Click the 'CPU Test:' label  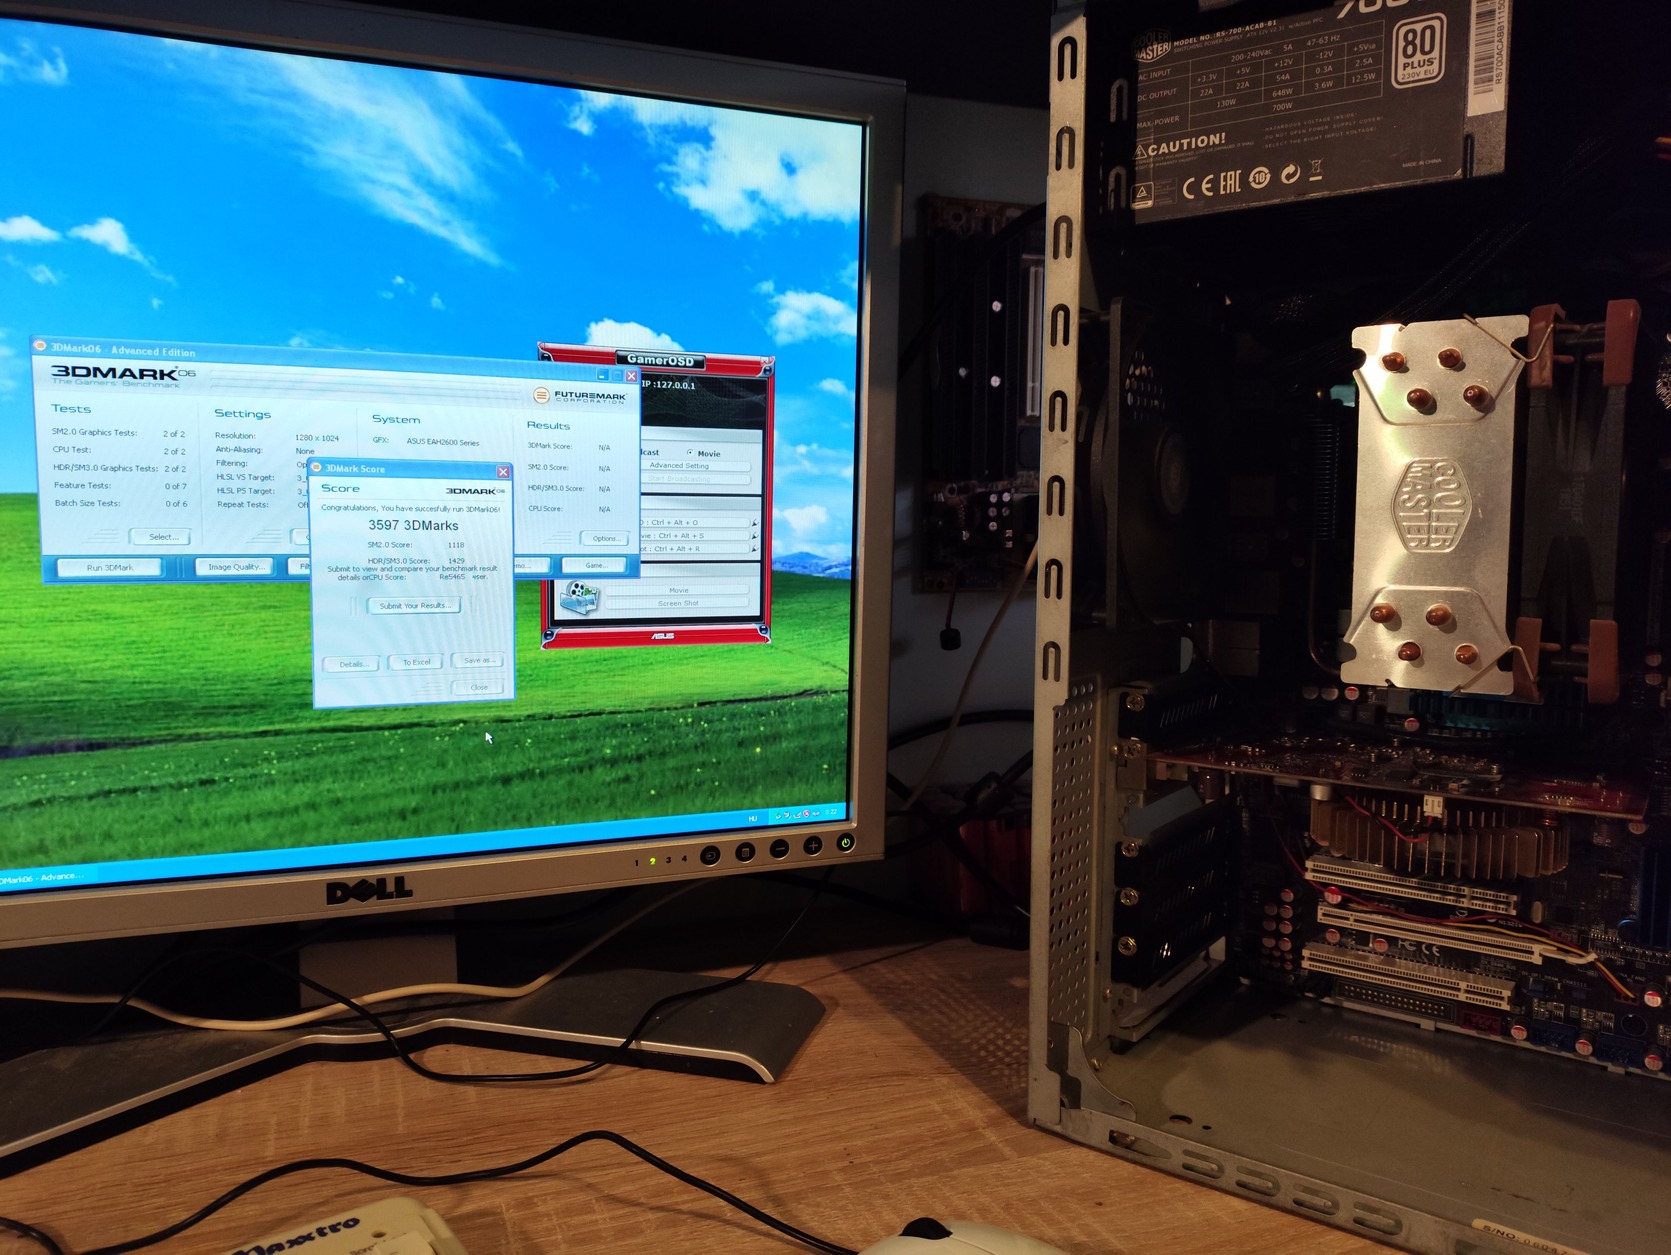pyautogui.click(x=72, y=450)
